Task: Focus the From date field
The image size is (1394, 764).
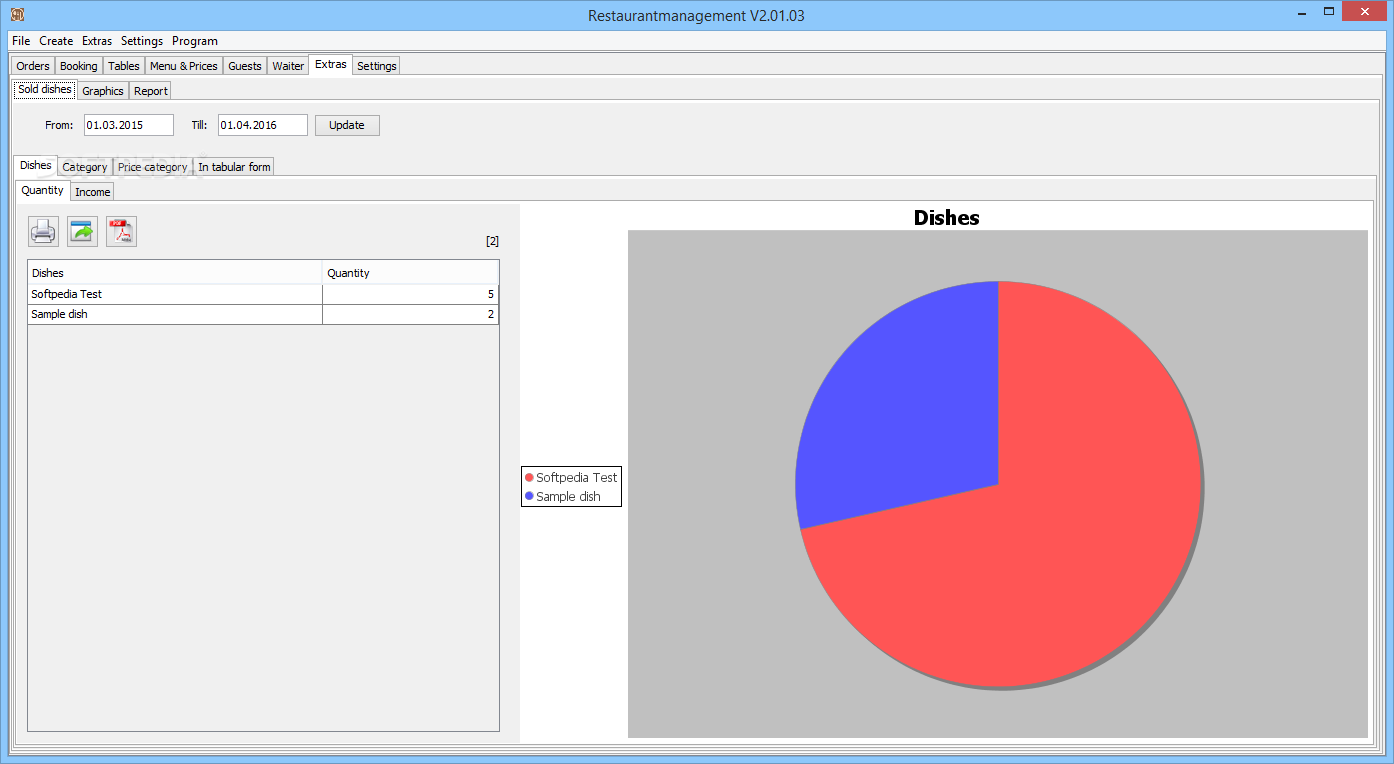Action: pyautogui.click(x=129, y=125)
